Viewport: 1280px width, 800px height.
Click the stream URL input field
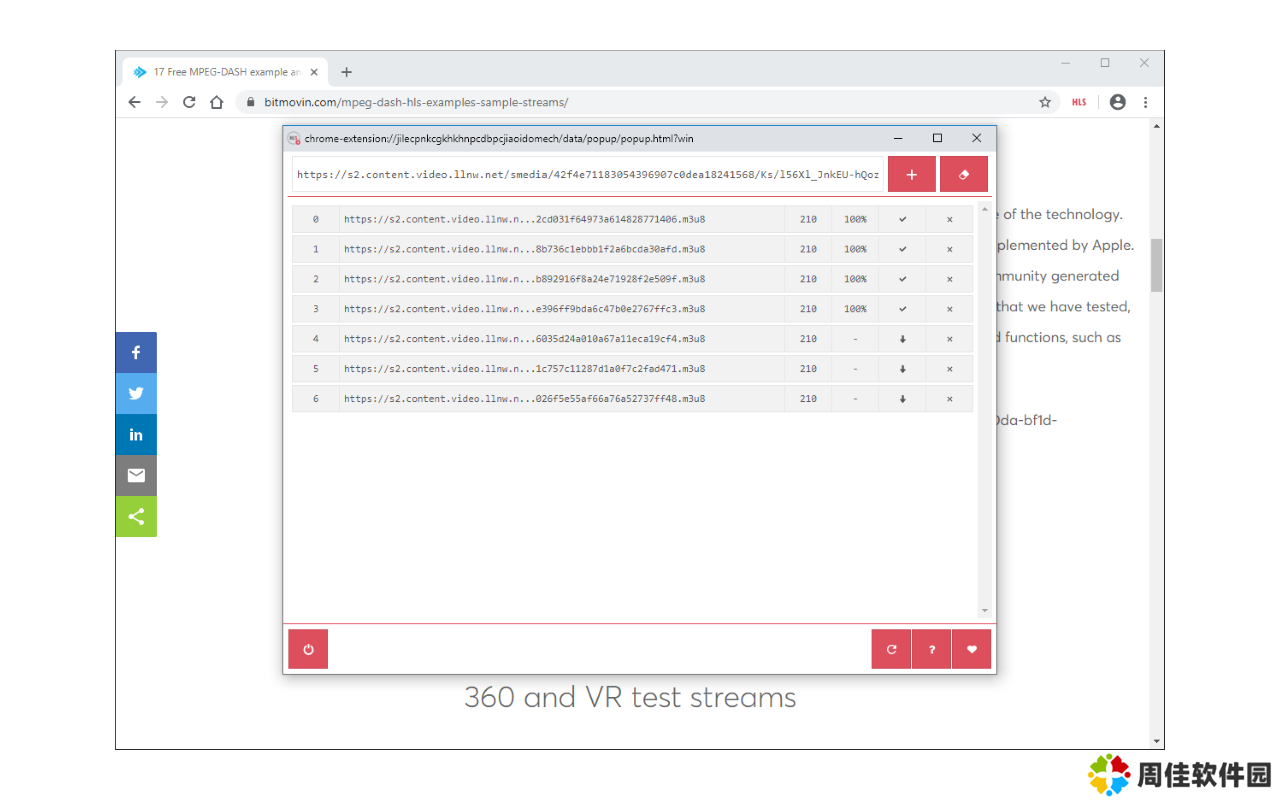coord(588,174)
